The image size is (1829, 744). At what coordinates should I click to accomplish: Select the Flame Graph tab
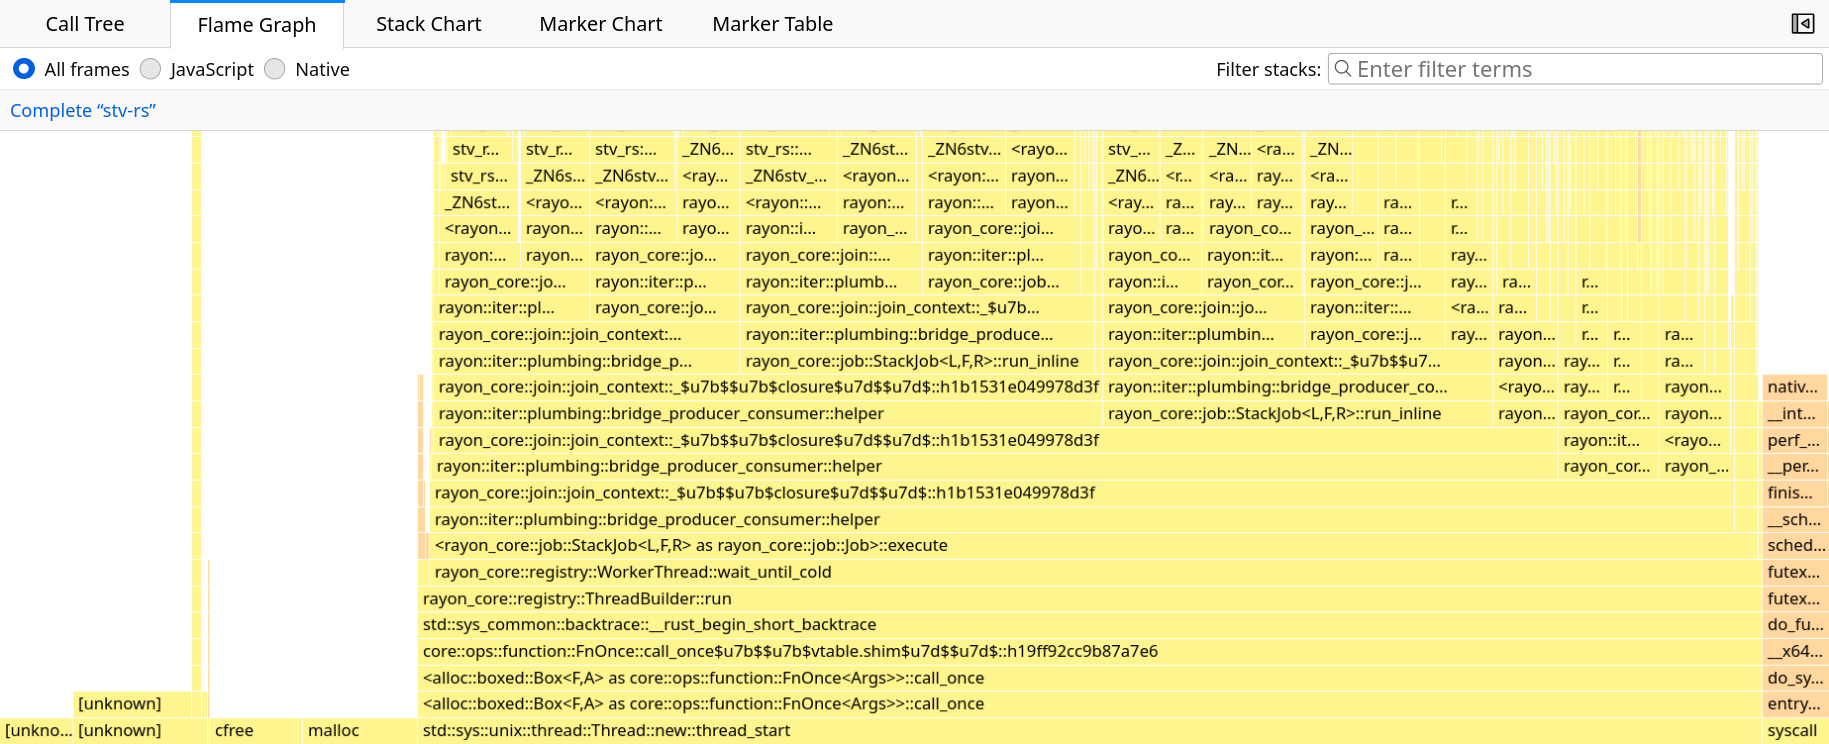pos(257,24)
